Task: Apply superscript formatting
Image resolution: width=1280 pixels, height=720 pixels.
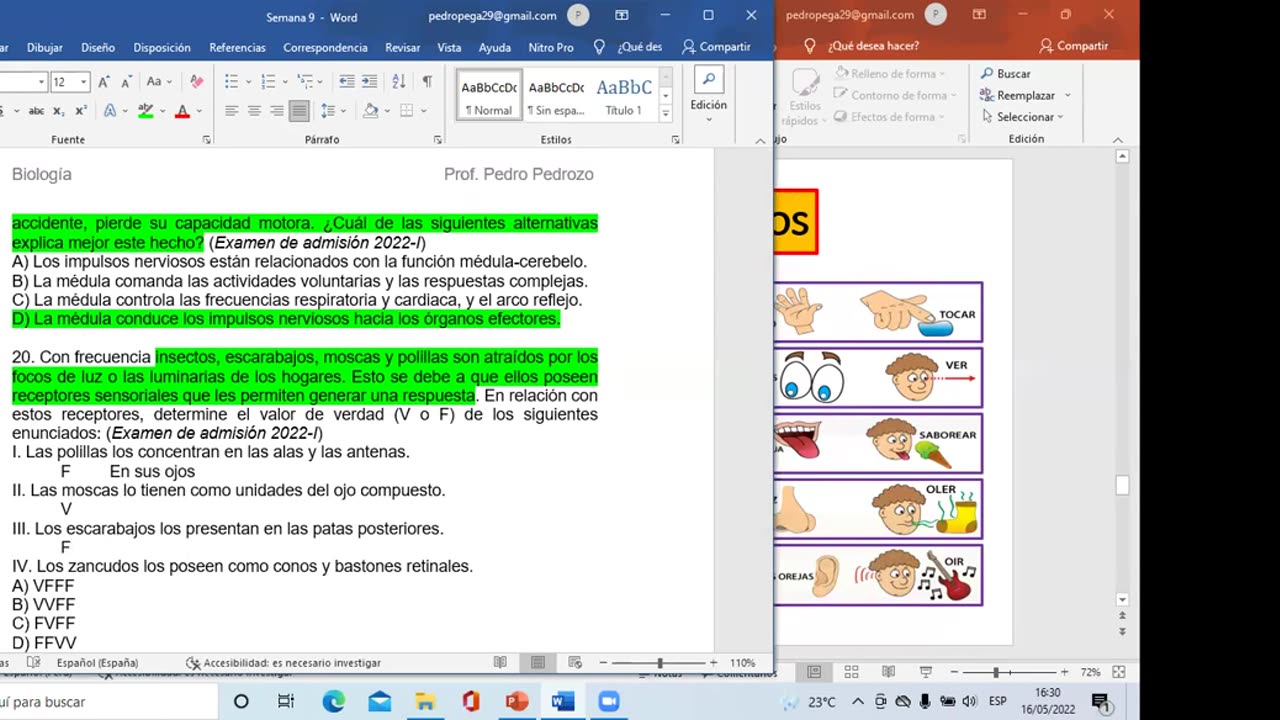Action: [x=80, y=111]
